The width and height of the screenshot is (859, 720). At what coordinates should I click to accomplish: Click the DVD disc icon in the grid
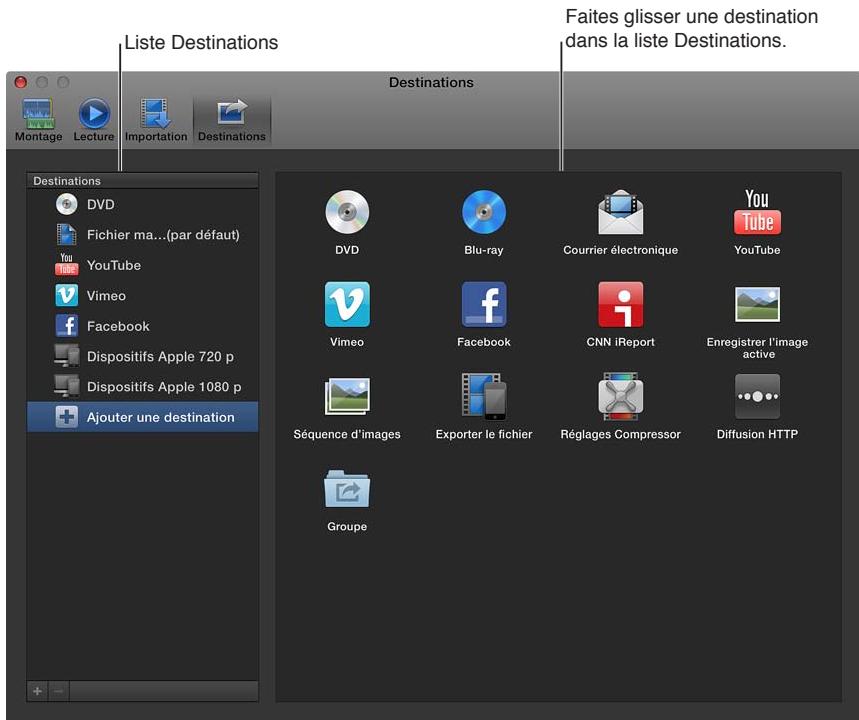pyautogui.click(x=347, y=212)
